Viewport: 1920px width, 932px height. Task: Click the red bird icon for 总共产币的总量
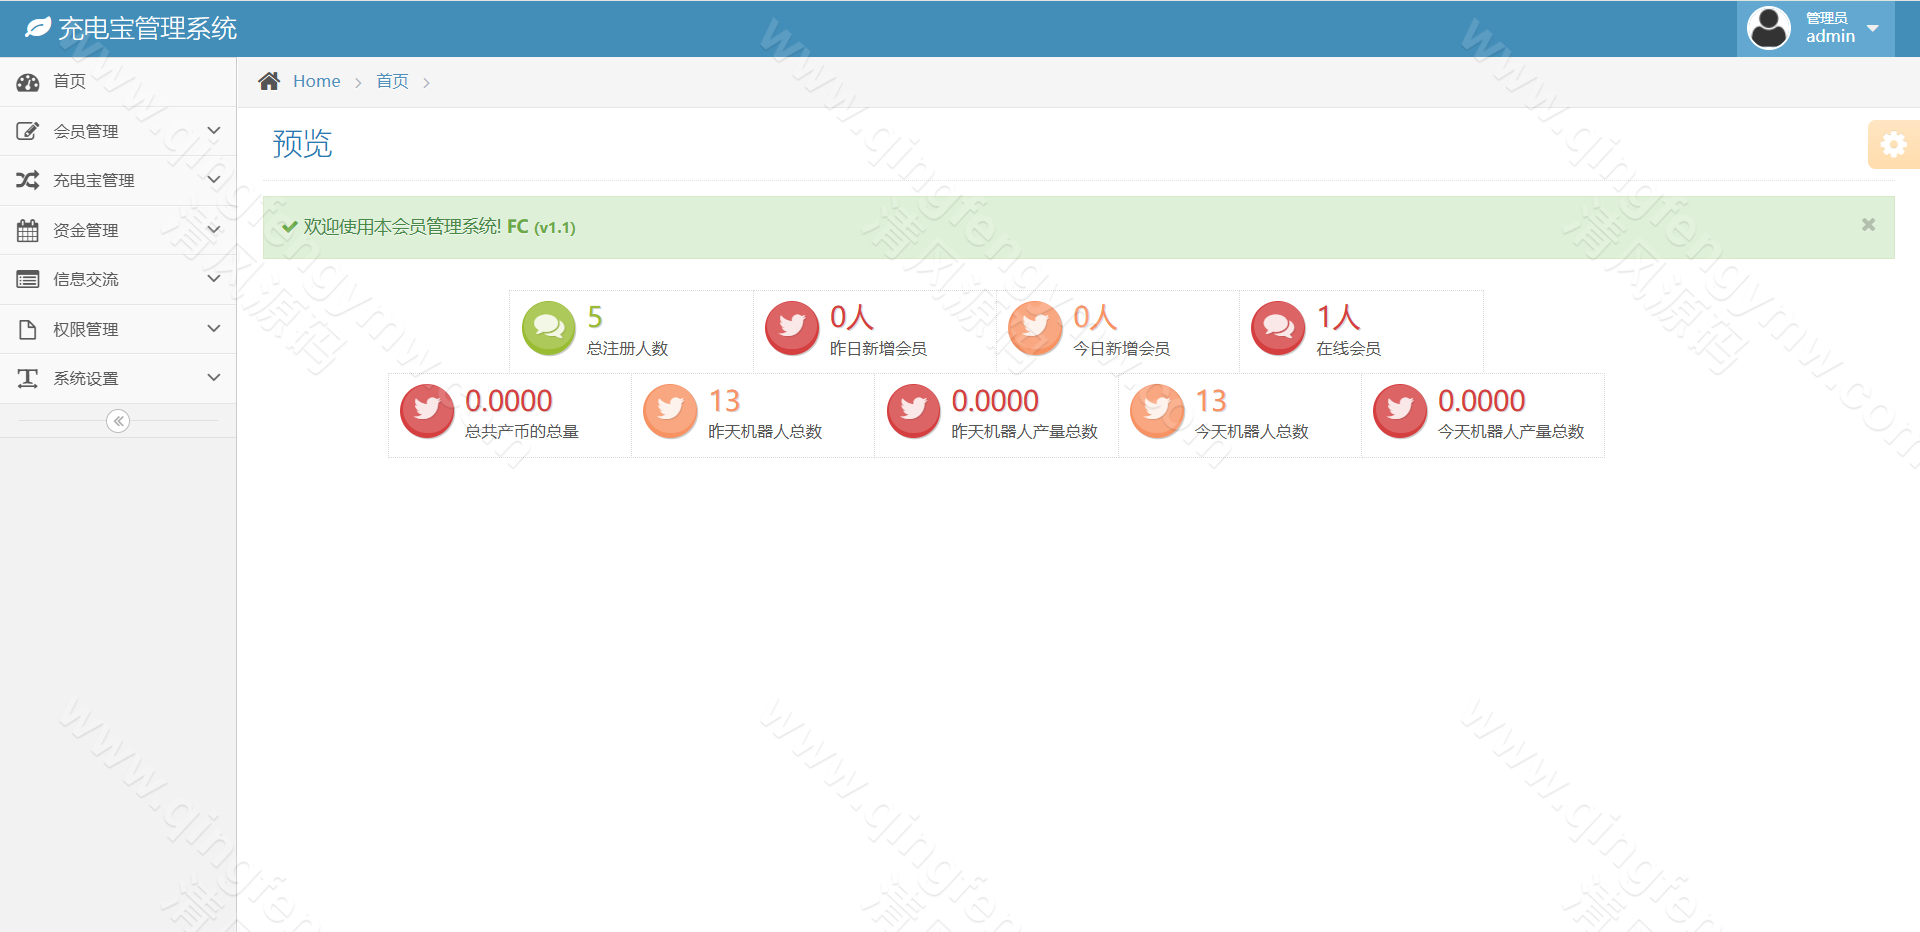coord(427,410)
